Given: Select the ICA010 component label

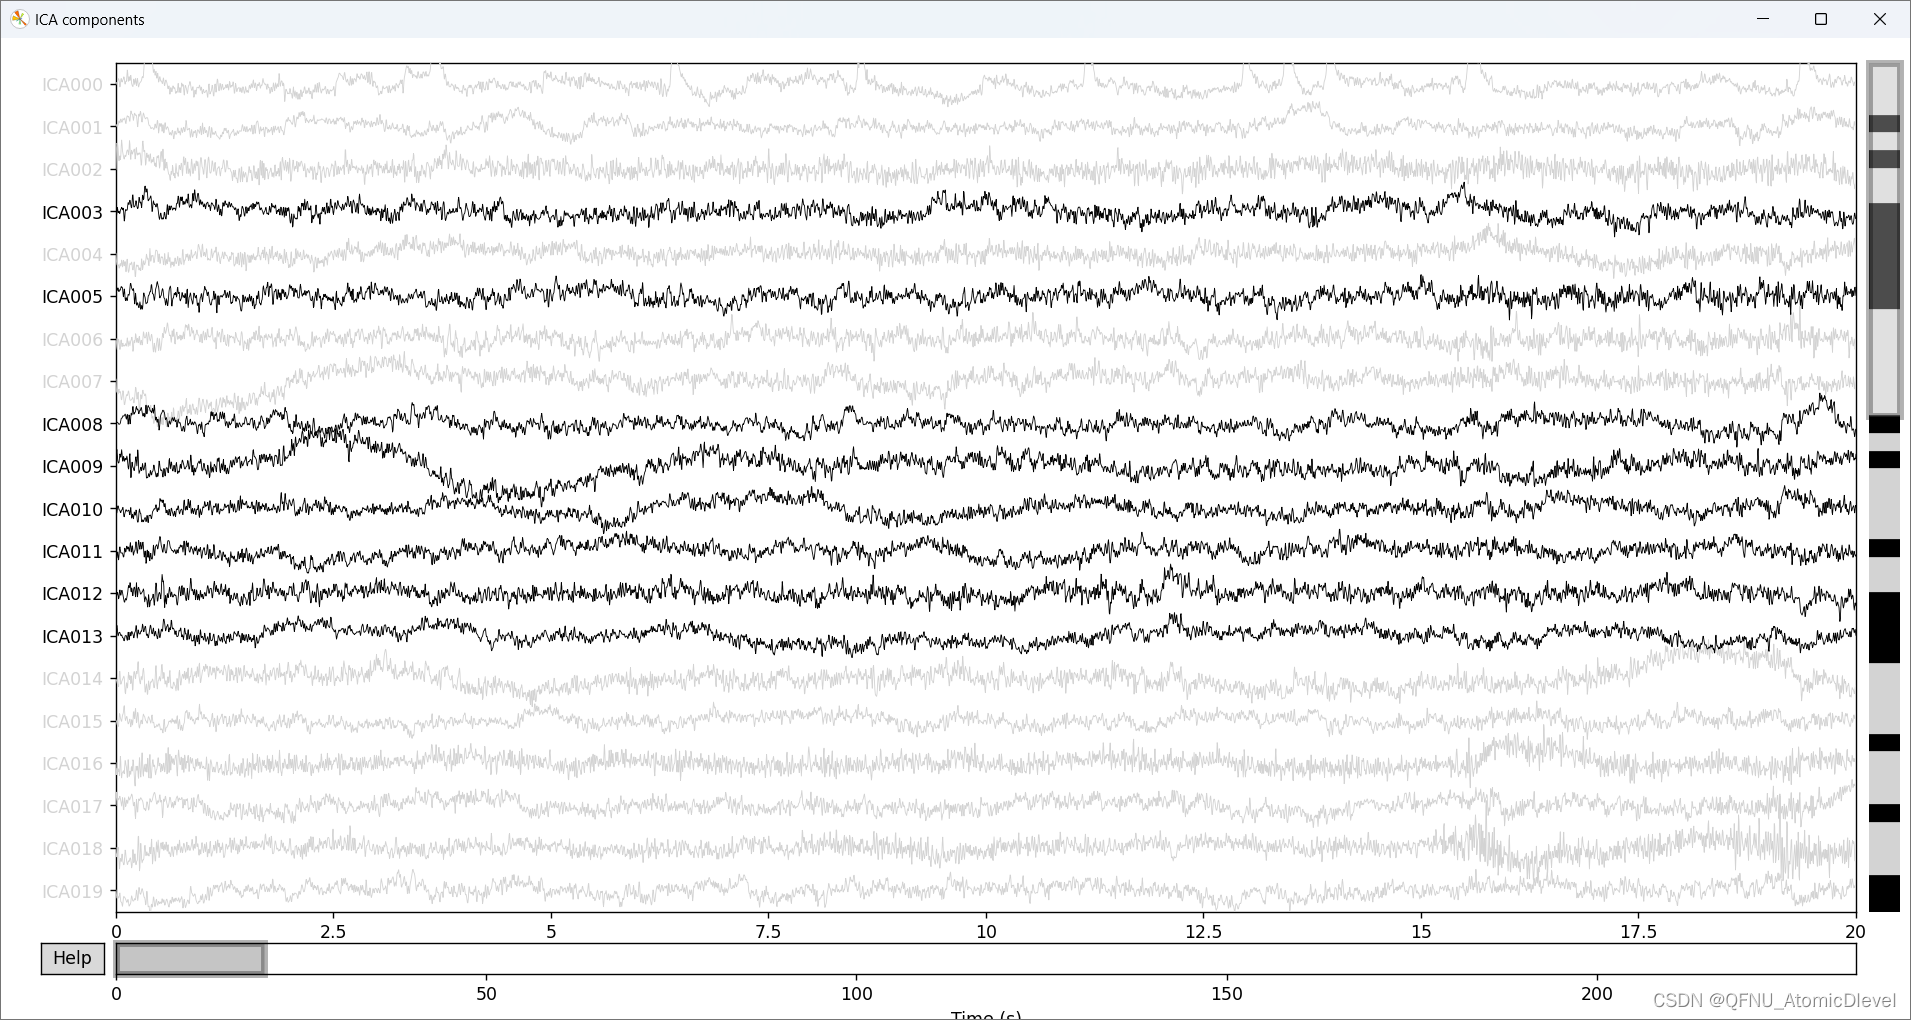Looking at the screenshot, I should (72, 510).
